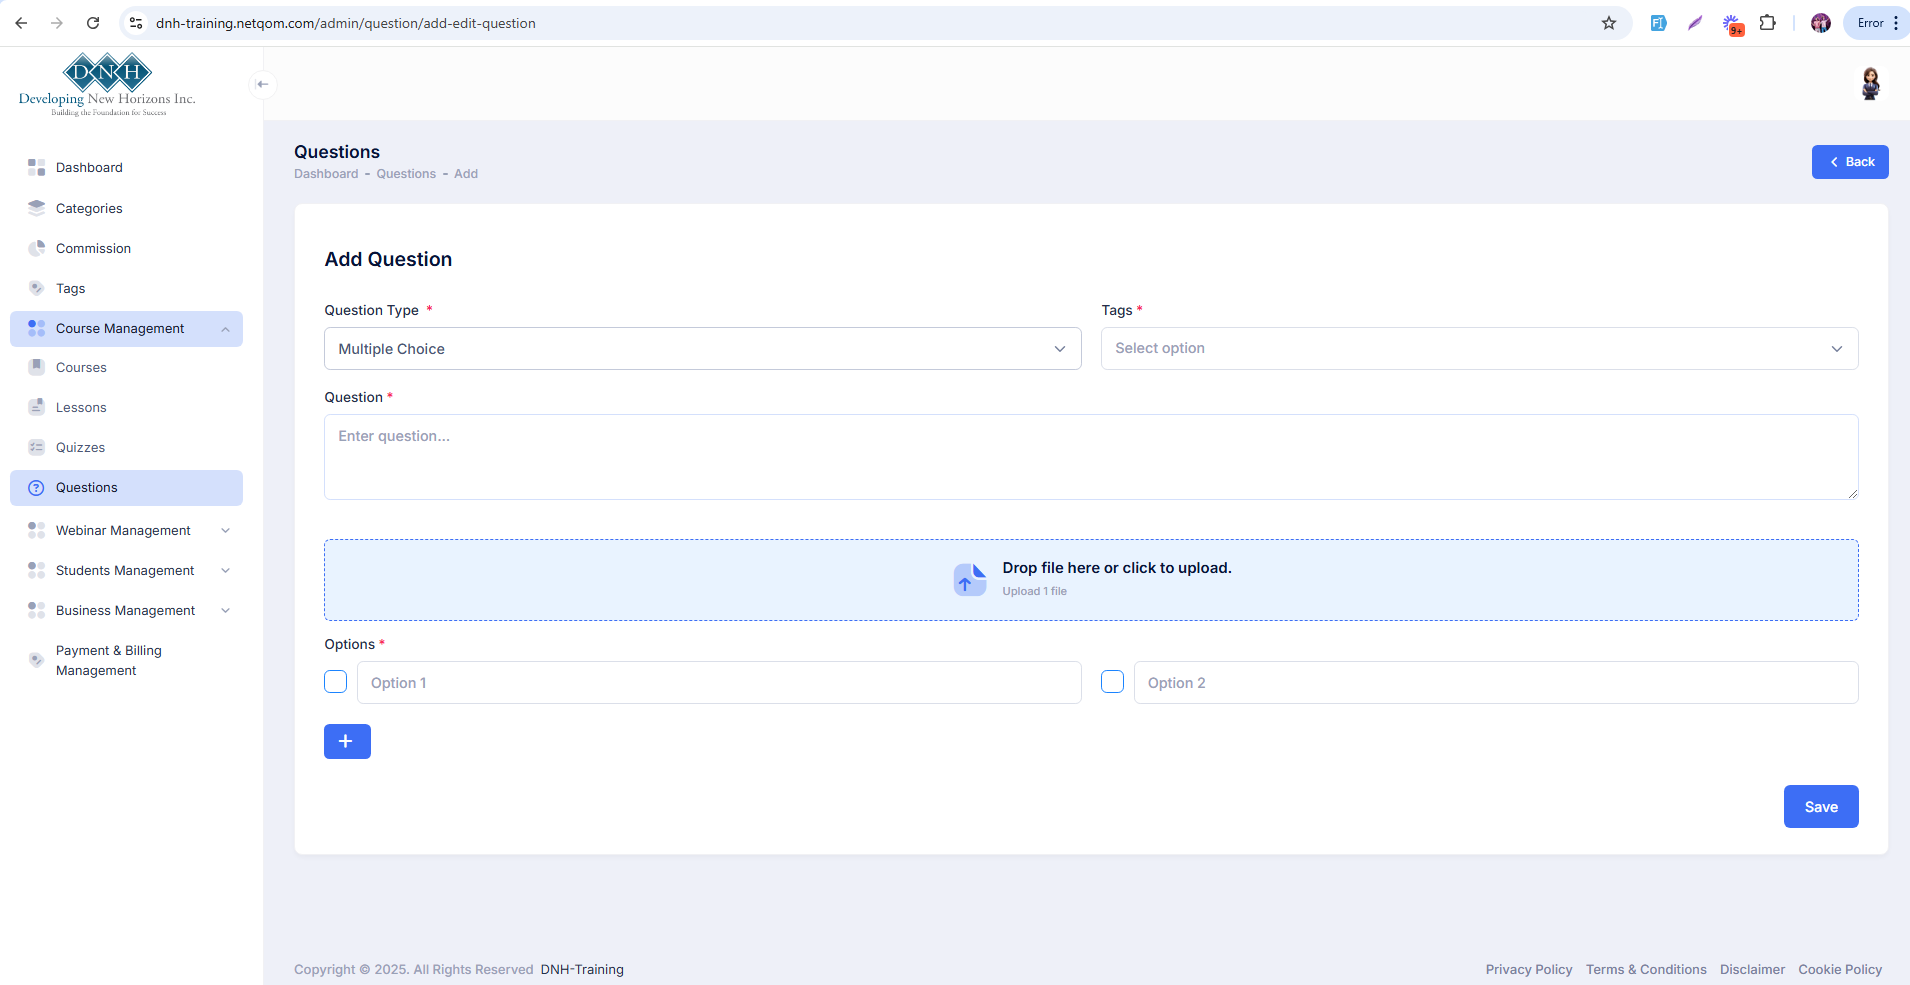
Task: Click the Dashboard grid icon in sidebar
Action: 37,167
